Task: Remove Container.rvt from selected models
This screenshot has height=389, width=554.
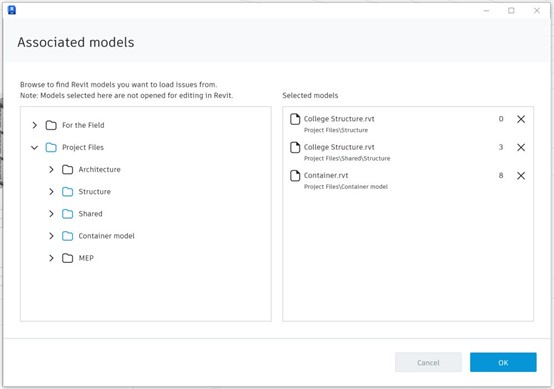Action: coord(521,176)
